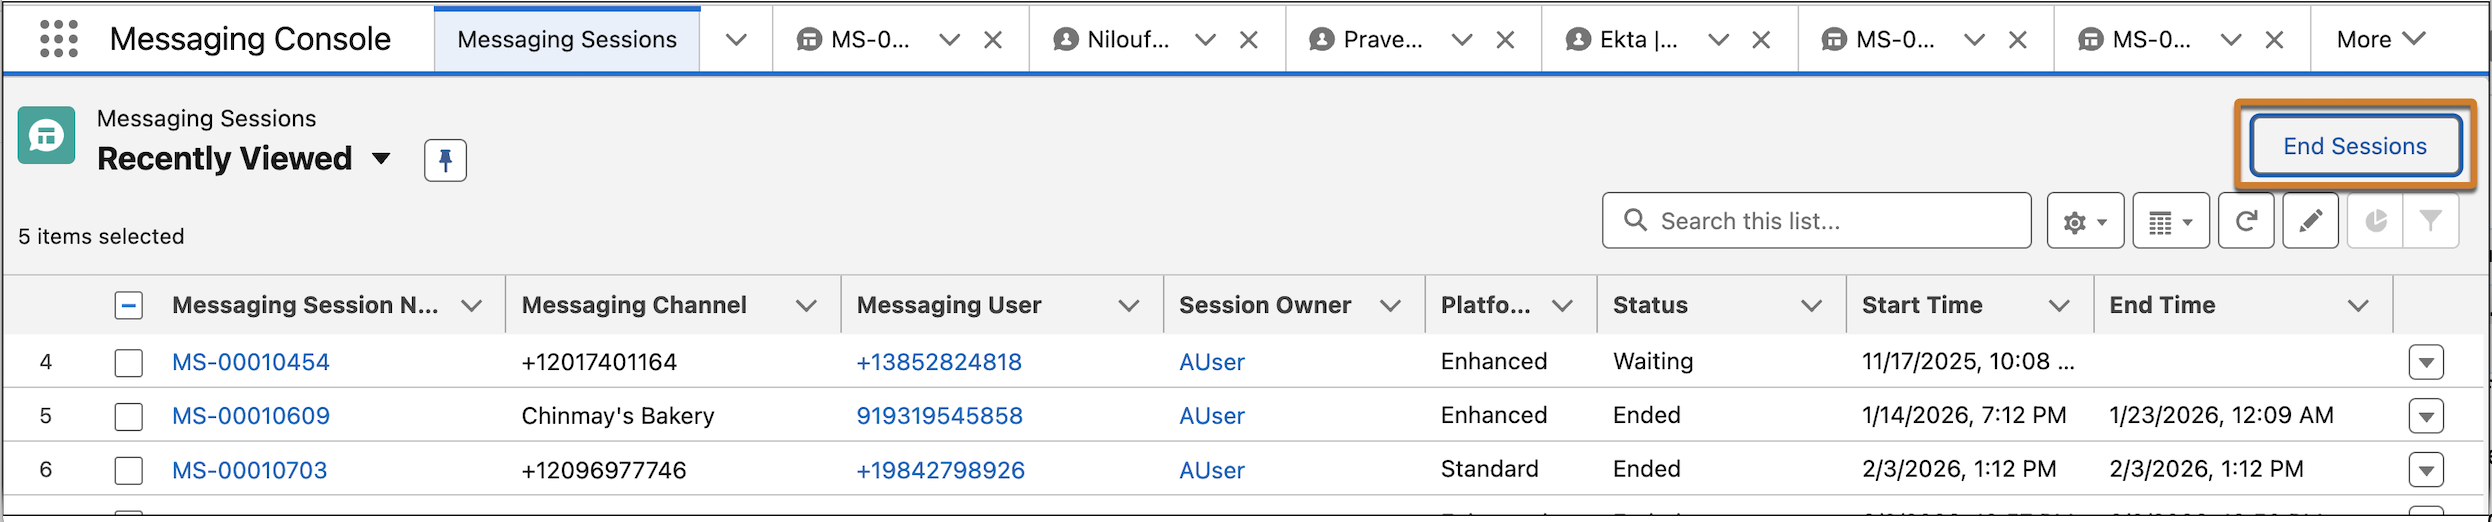The height and width of the screenshot is (522, 2492).
Task: Open messaging user 919319545858
Action: click(940, 416)
